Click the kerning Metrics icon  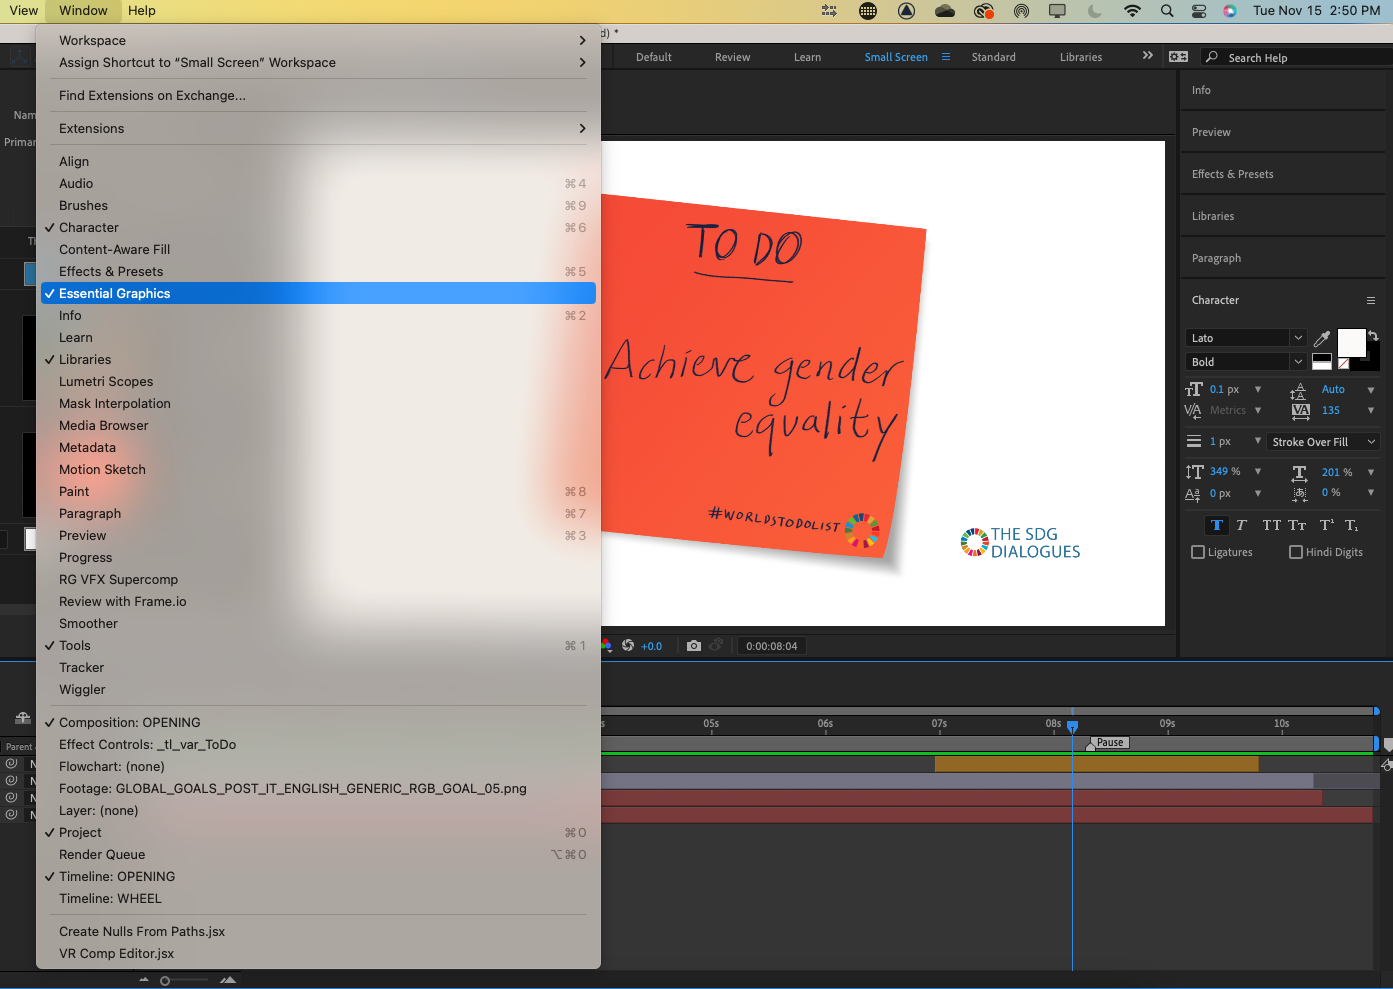1193,410
